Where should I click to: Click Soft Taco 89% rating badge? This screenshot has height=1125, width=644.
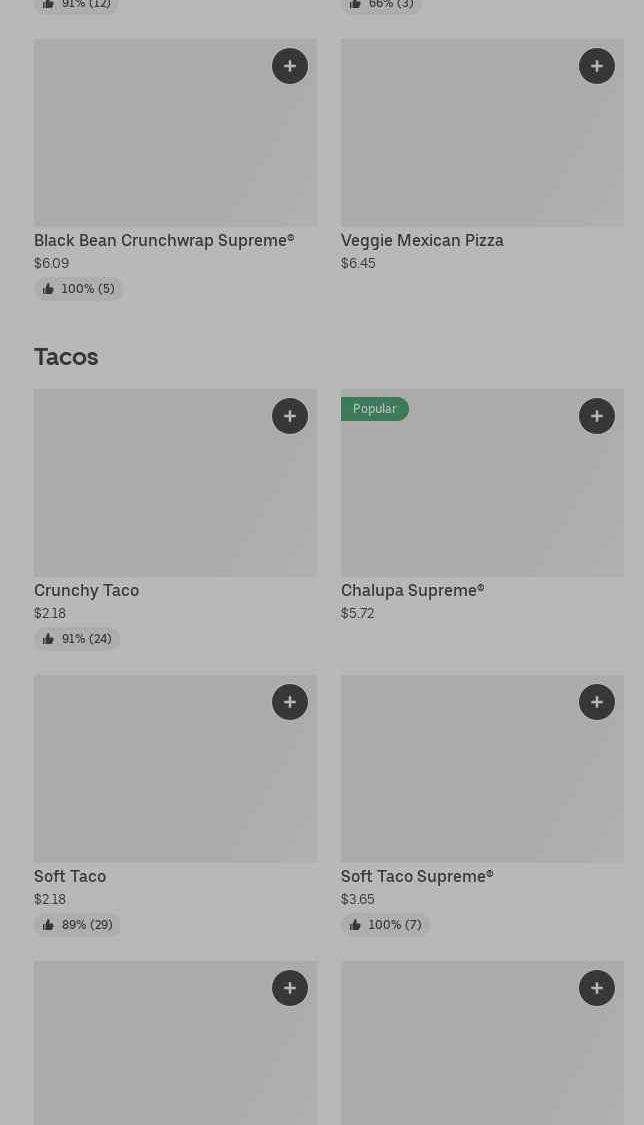[x=77, y=925]
